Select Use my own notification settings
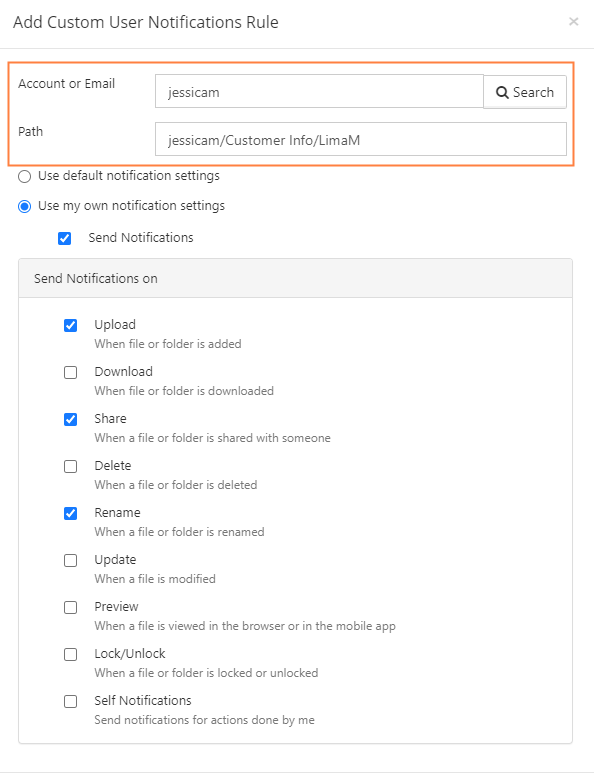594x776 pixels. pos(24,206)
